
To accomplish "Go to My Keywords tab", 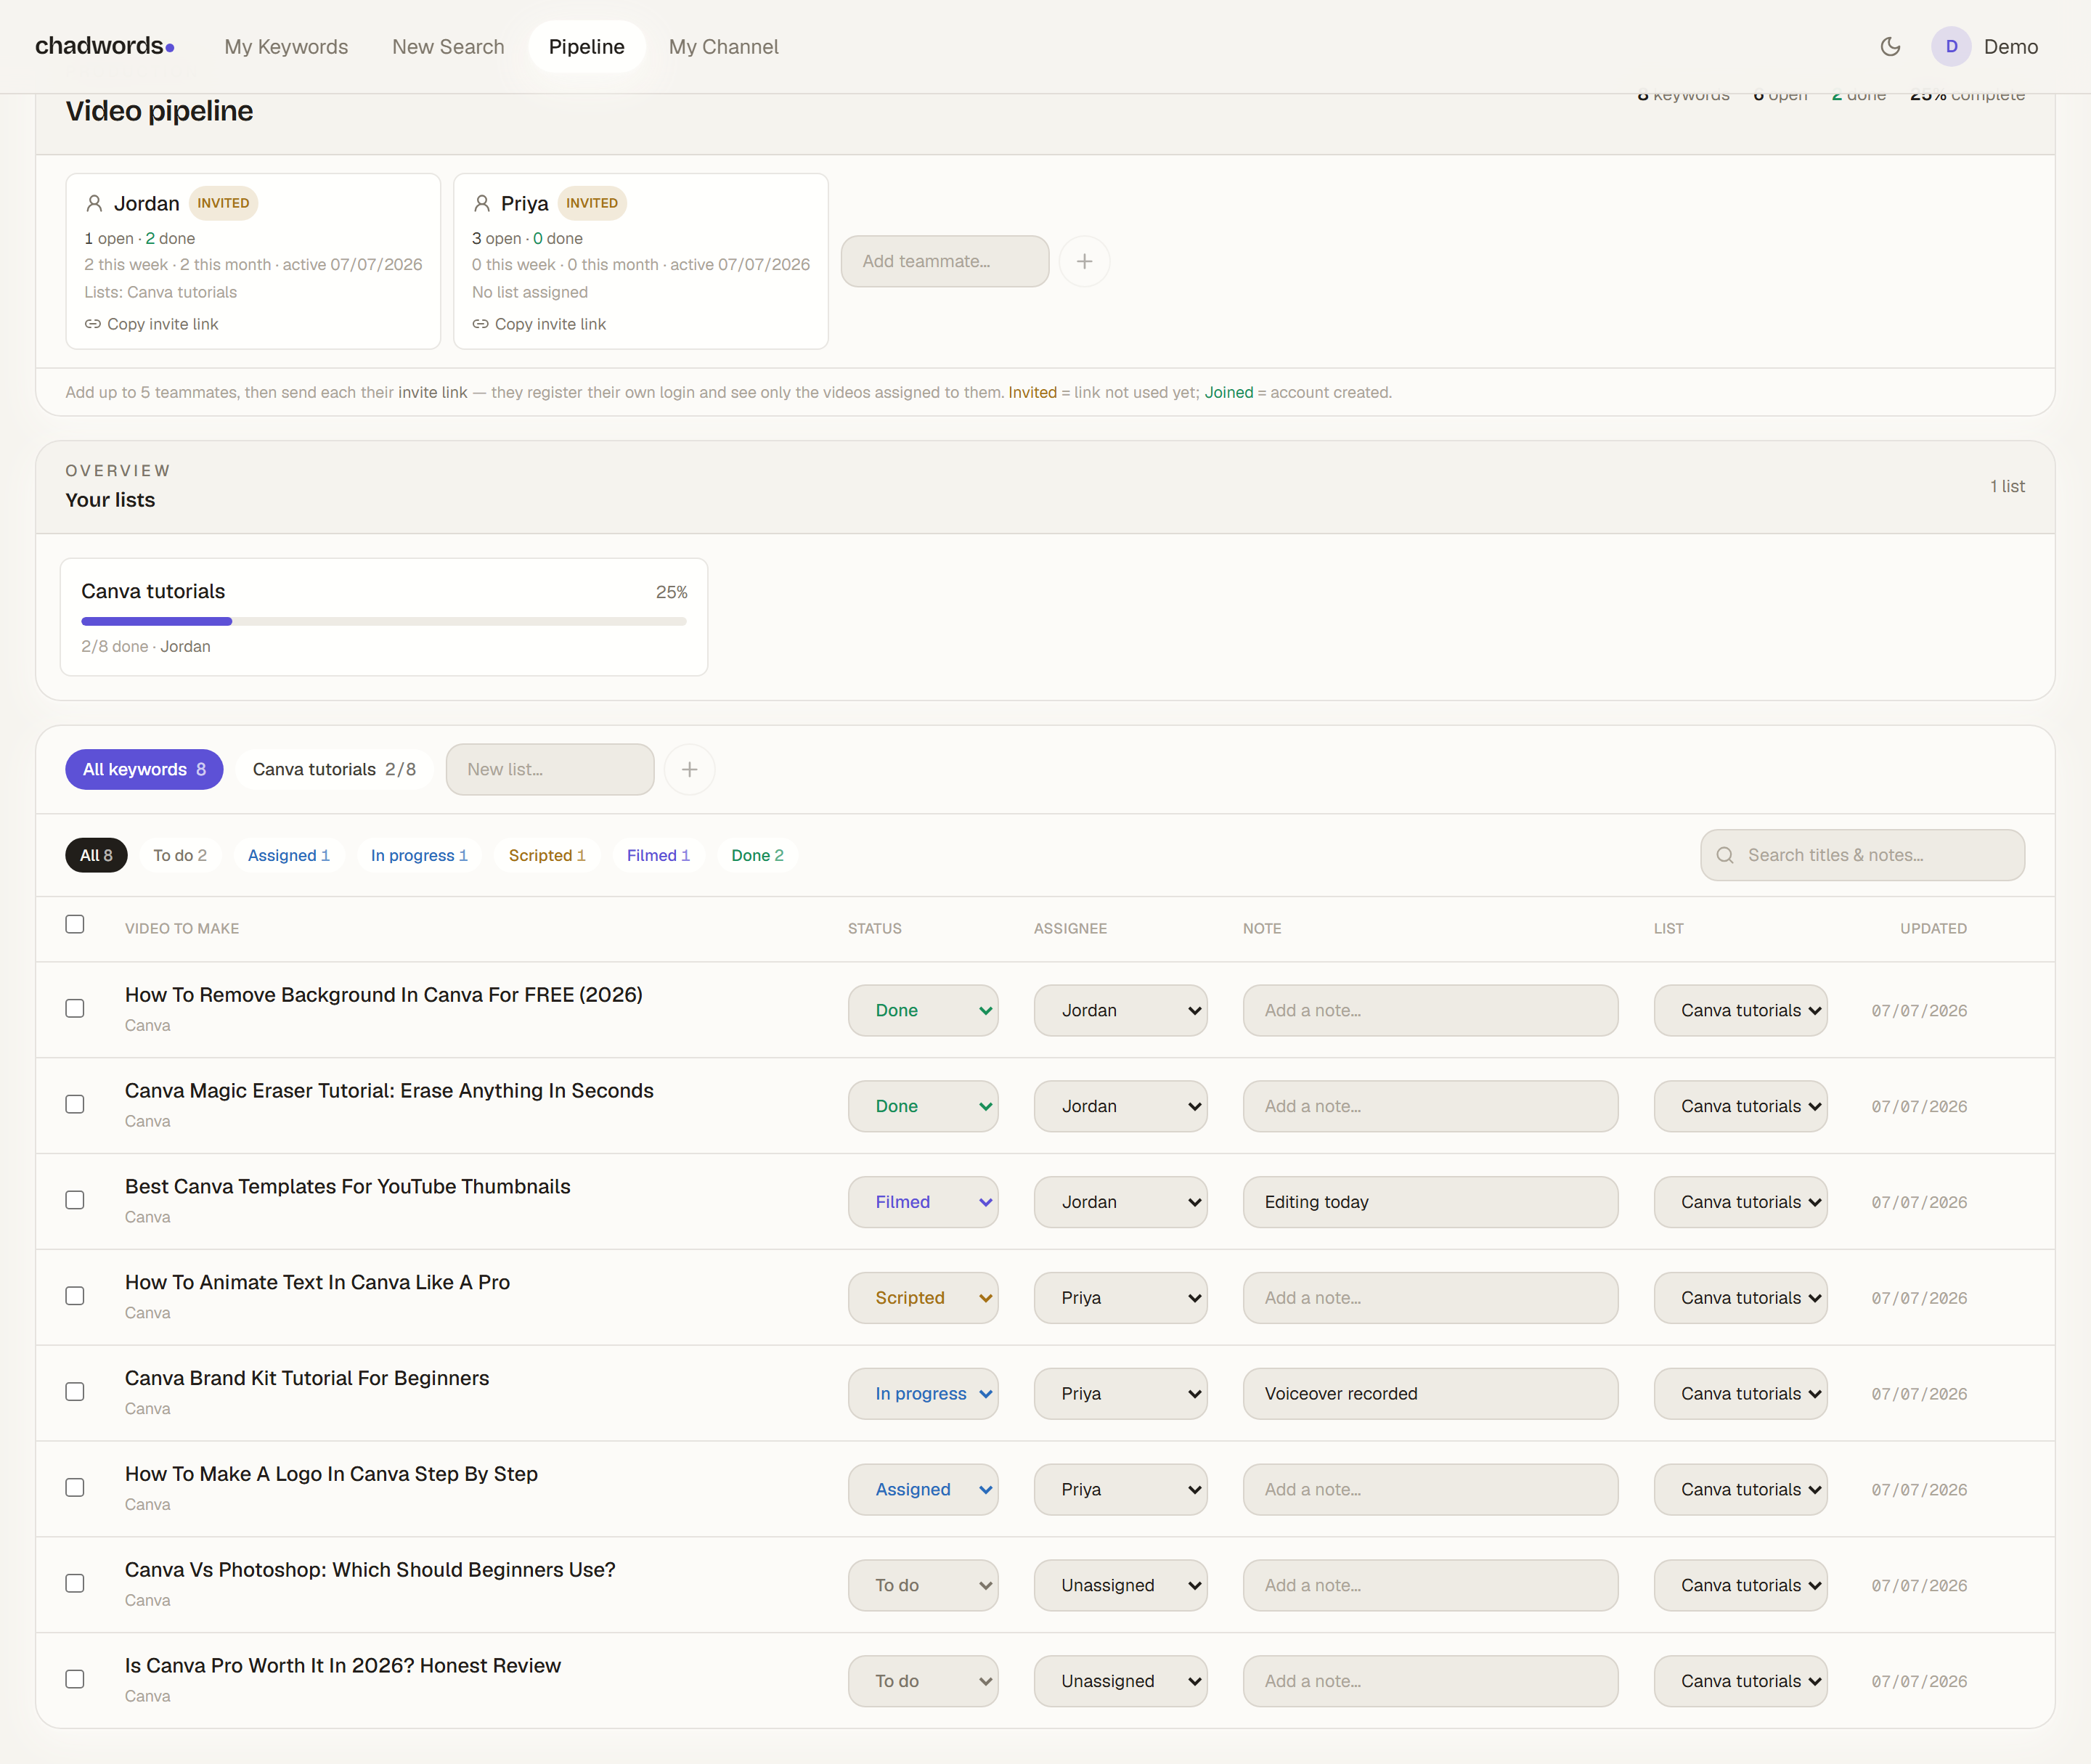I will (x=286, y=46).
